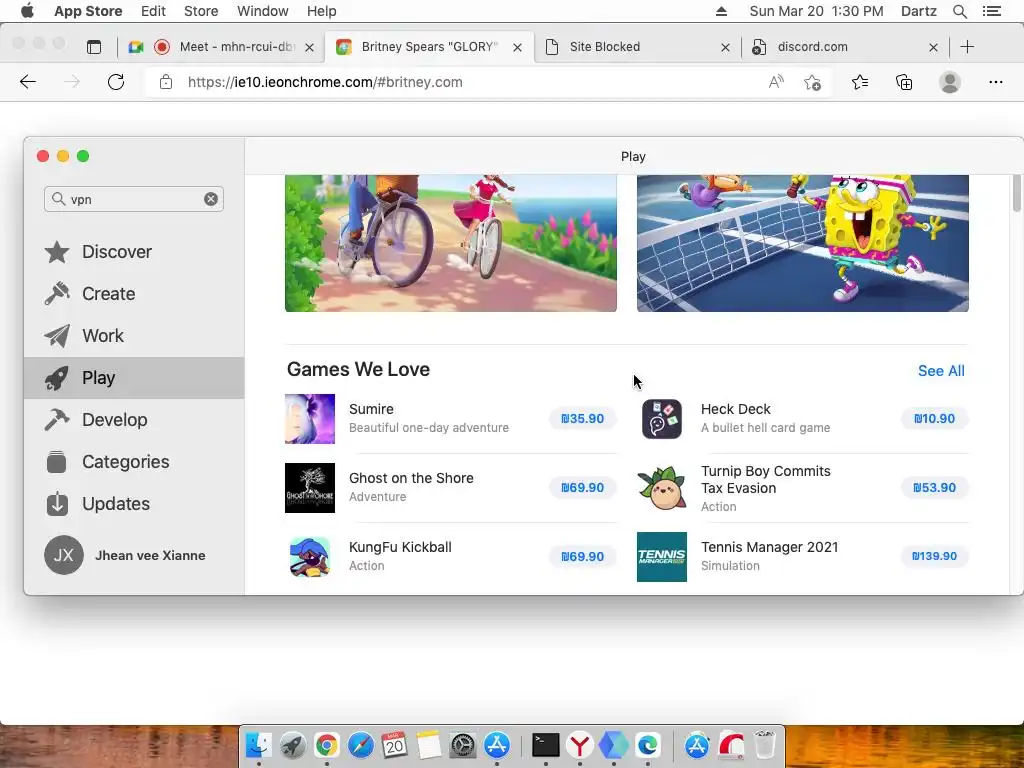Open Finder from the Dock
This screenshot has width=1024, height=768.
pos(259,745)
